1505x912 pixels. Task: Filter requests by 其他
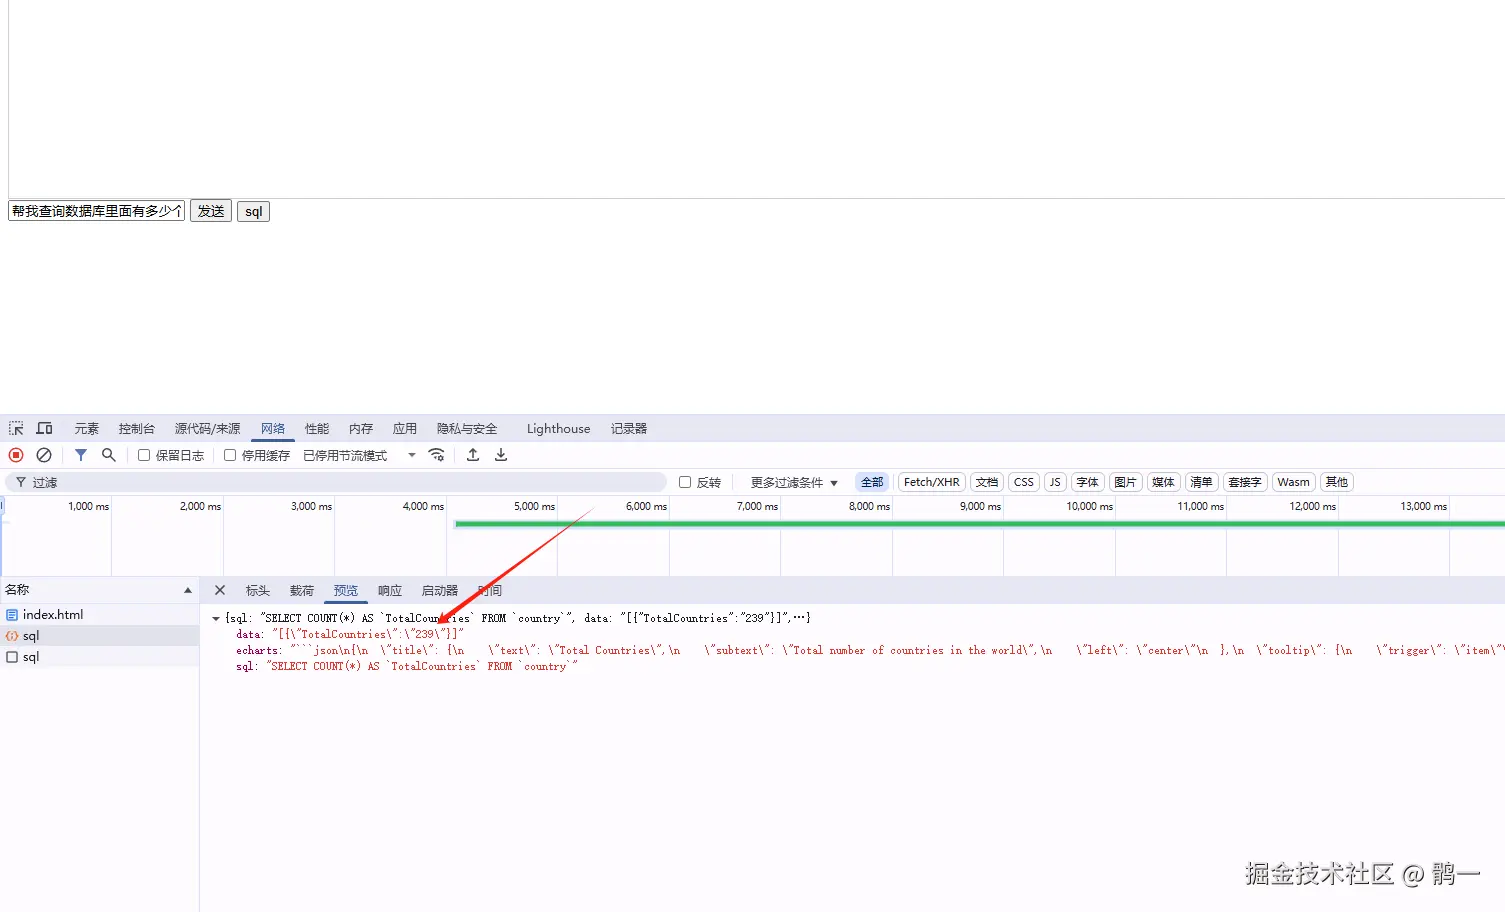[x=1337, y=482]
